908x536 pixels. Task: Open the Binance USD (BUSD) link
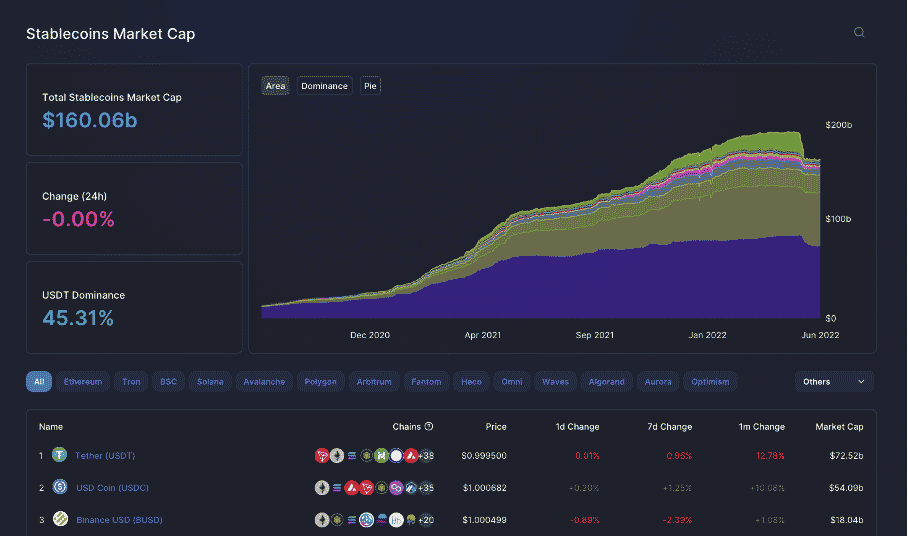(119, 520)
